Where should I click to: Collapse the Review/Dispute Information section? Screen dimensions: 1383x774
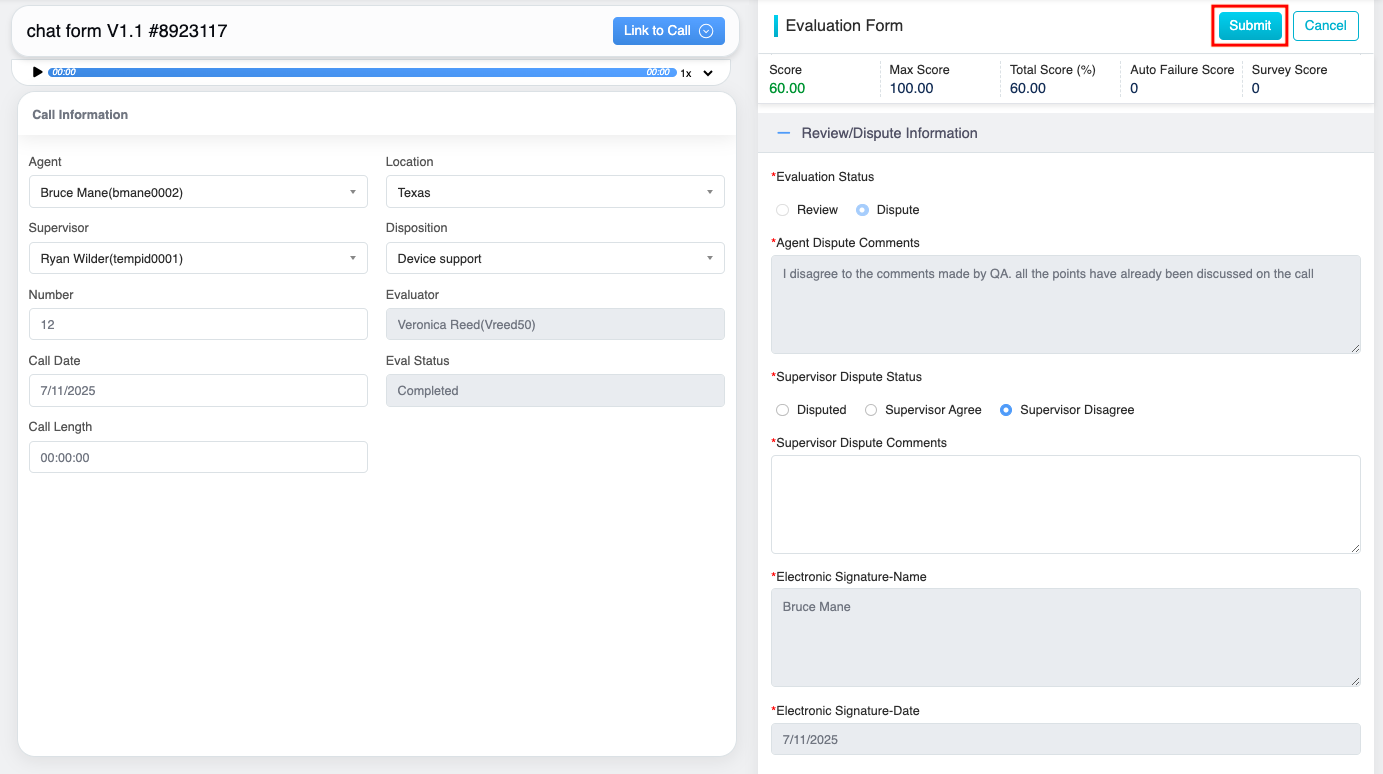(x=784, y=133)
